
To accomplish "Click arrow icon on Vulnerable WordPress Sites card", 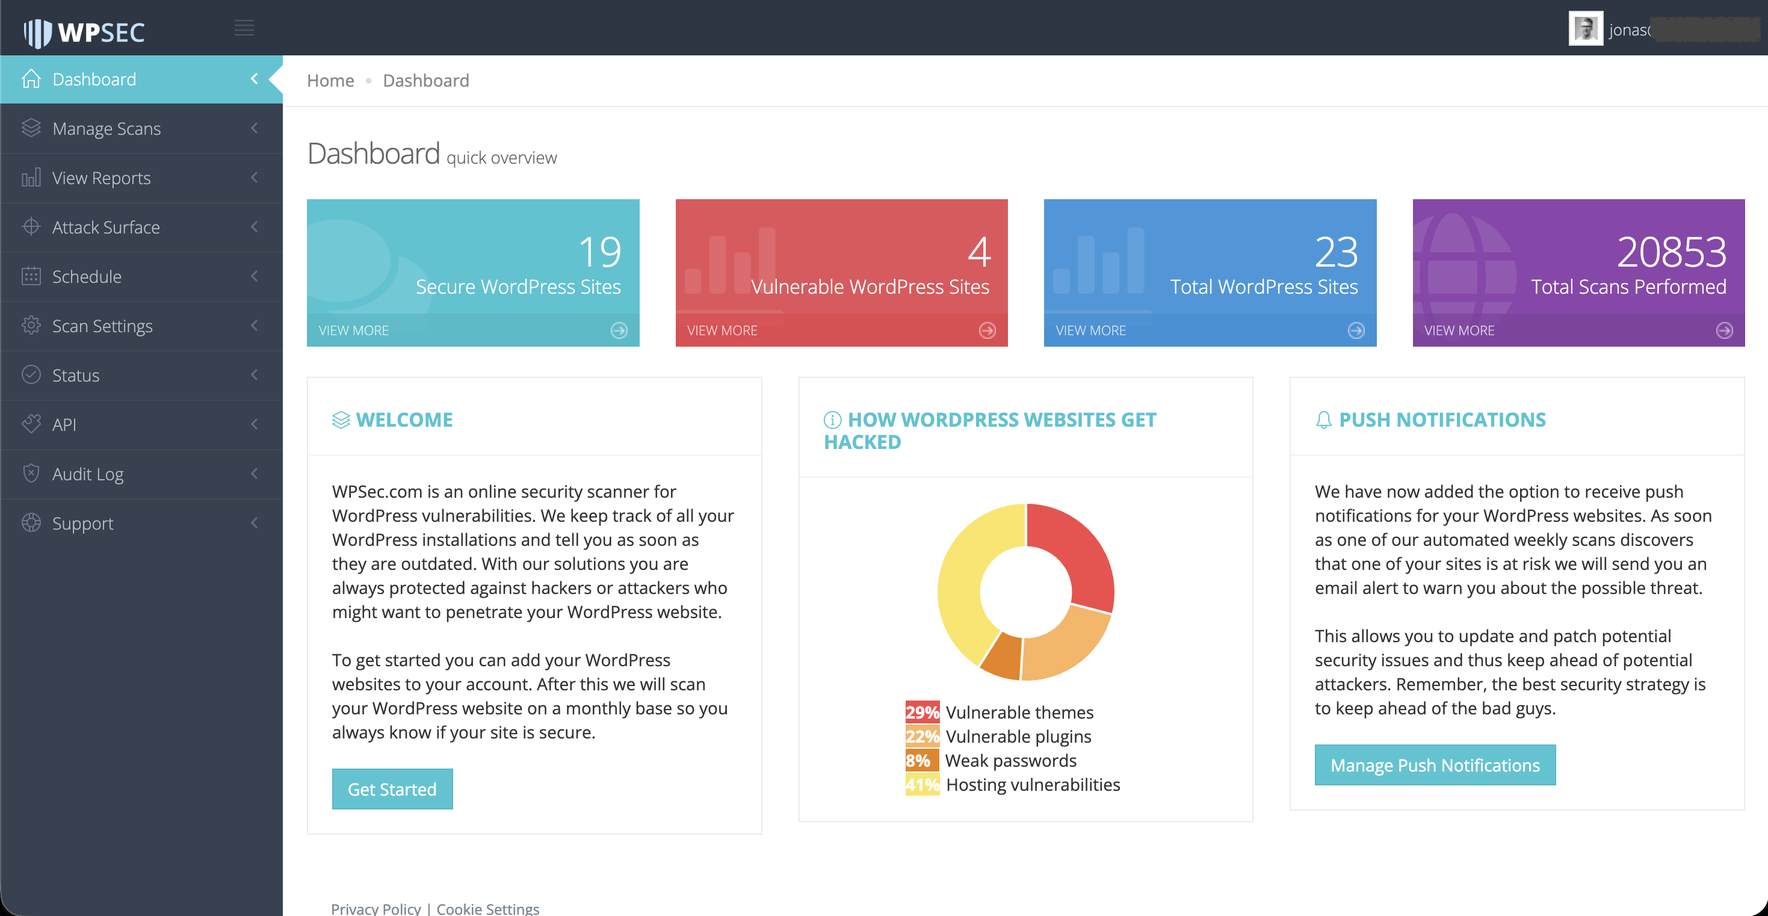I will (987, 331).
